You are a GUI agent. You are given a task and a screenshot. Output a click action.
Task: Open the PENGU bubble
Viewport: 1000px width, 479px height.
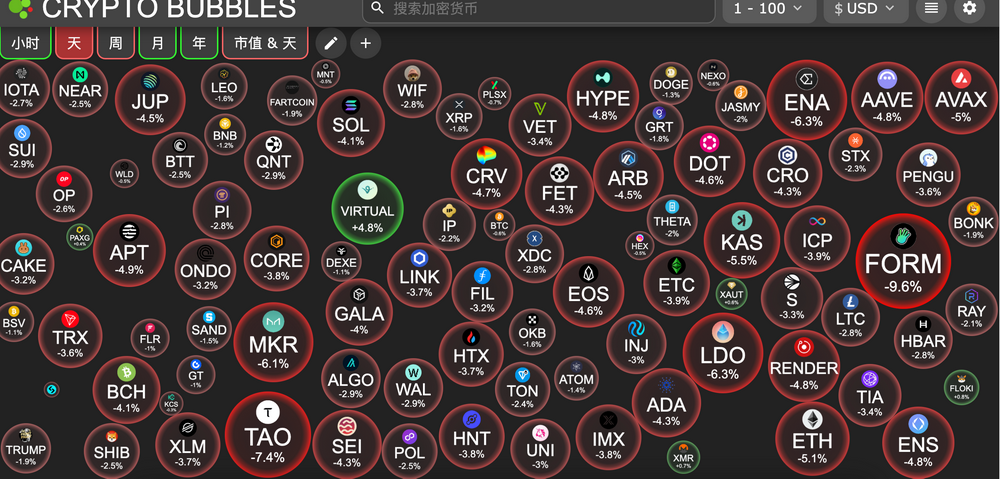[x=928, y=174]
